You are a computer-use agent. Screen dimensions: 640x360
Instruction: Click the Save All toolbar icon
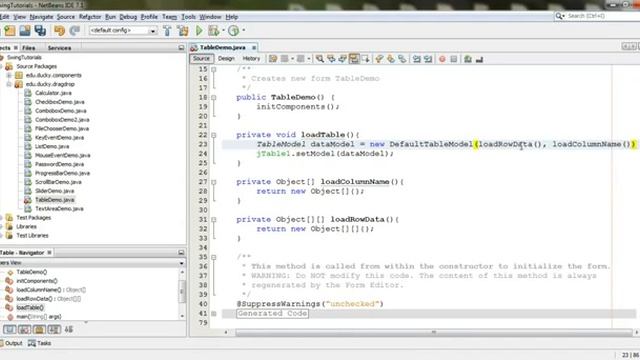point(40,31)
